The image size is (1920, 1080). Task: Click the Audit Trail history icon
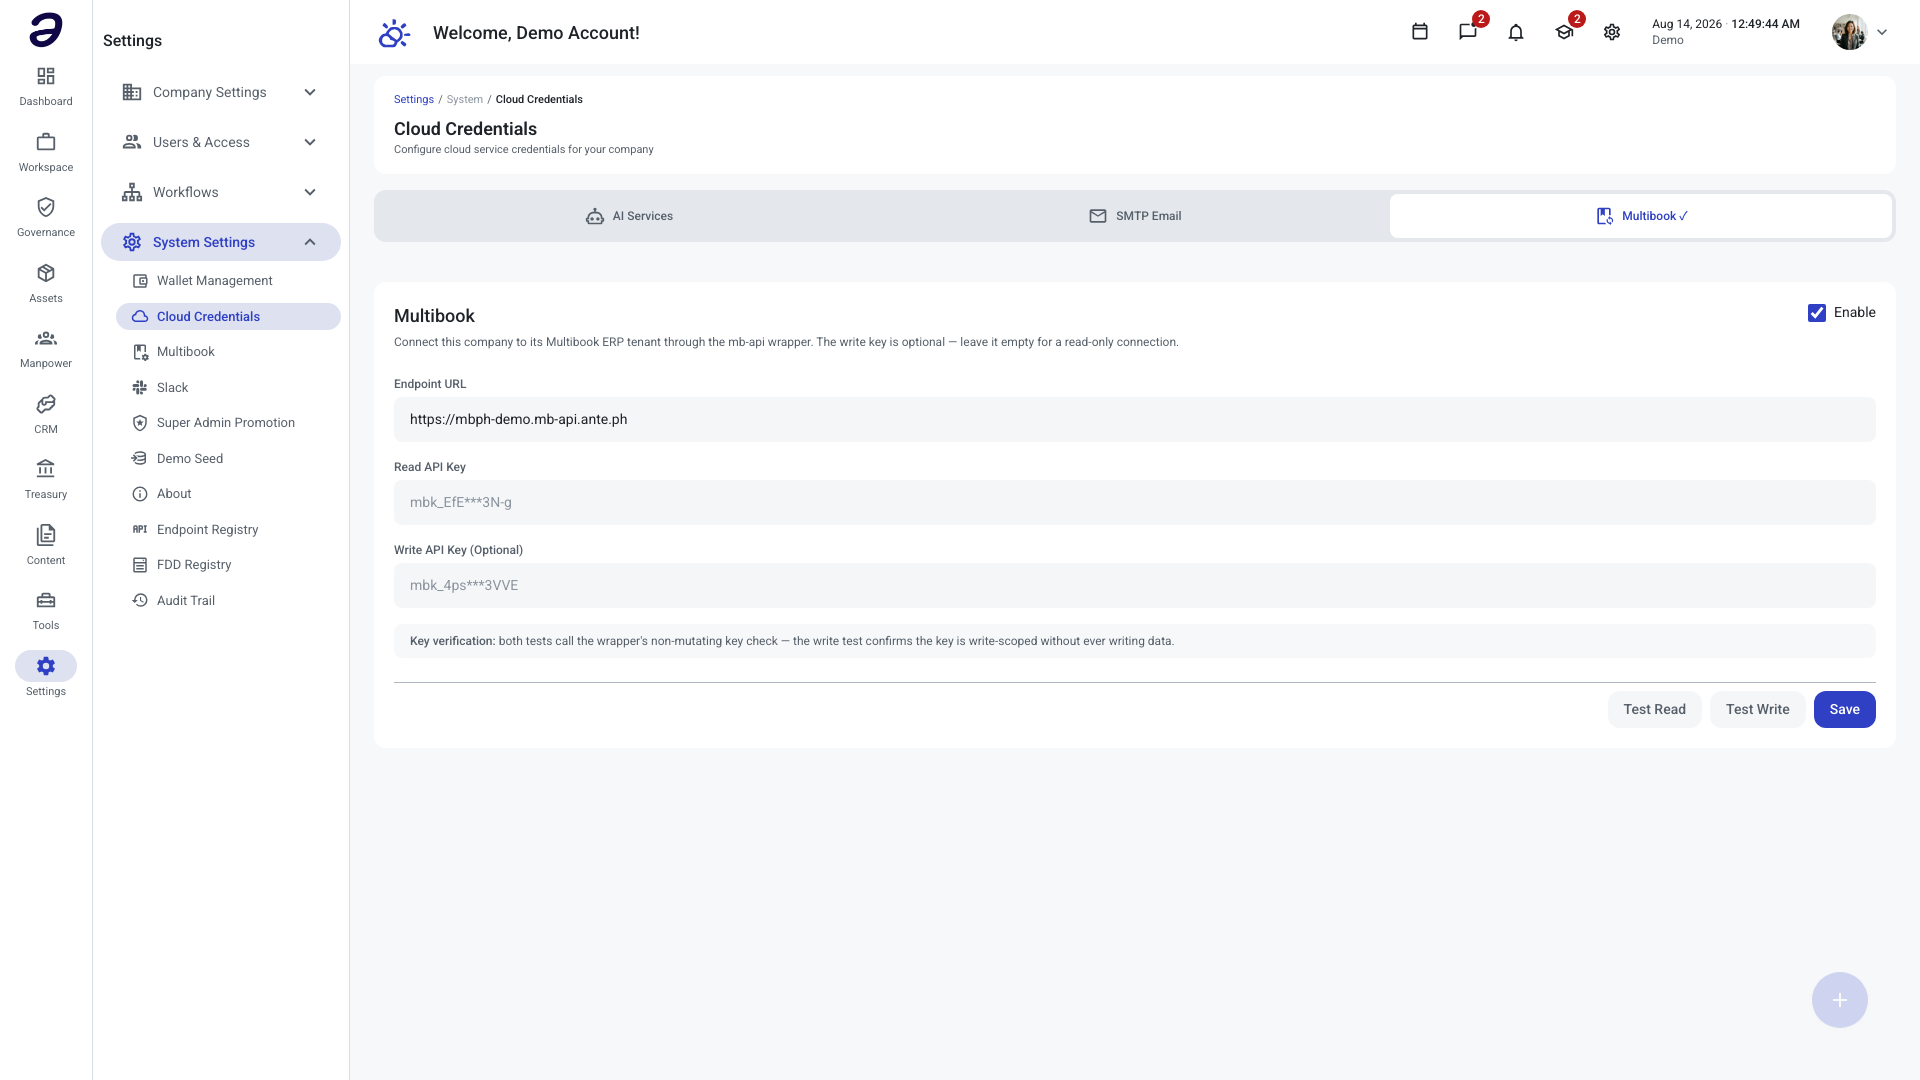[x=140, y=601]
